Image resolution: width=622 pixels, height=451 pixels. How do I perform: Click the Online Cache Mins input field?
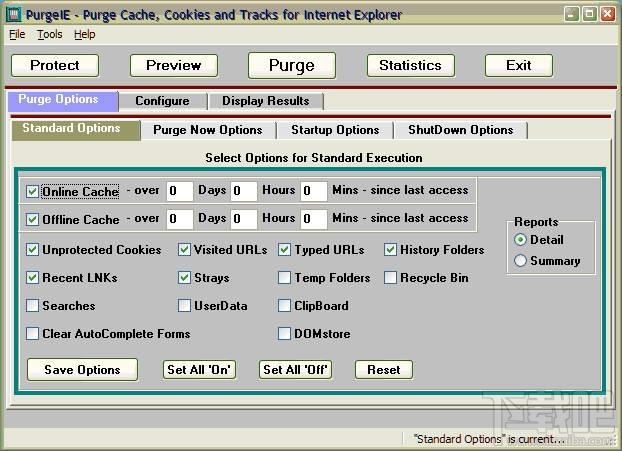(314, 191)
